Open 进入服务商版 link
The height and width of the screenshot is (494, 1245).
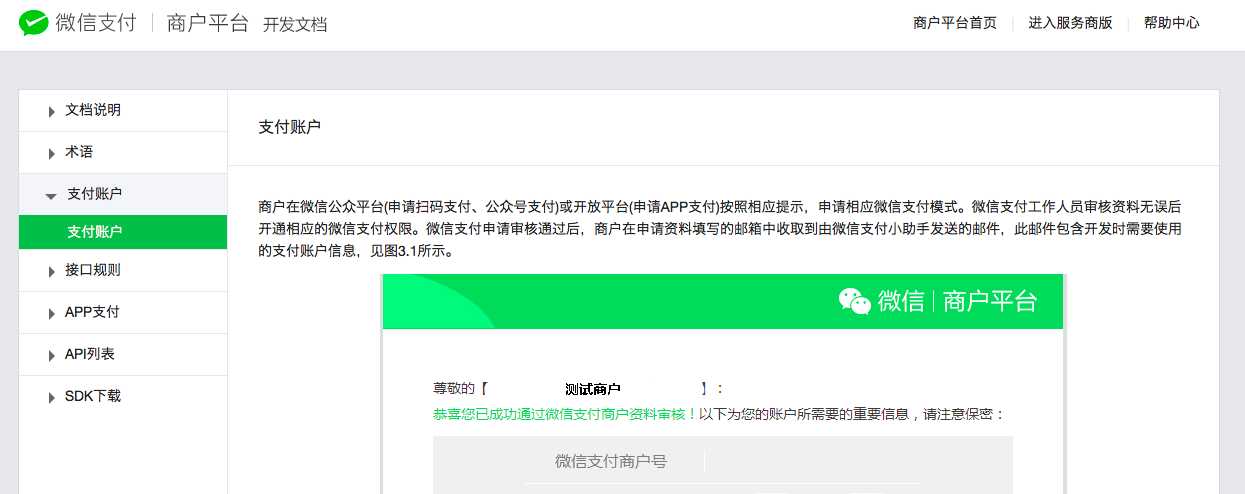pyautogui.click(x=1070, y=23)
